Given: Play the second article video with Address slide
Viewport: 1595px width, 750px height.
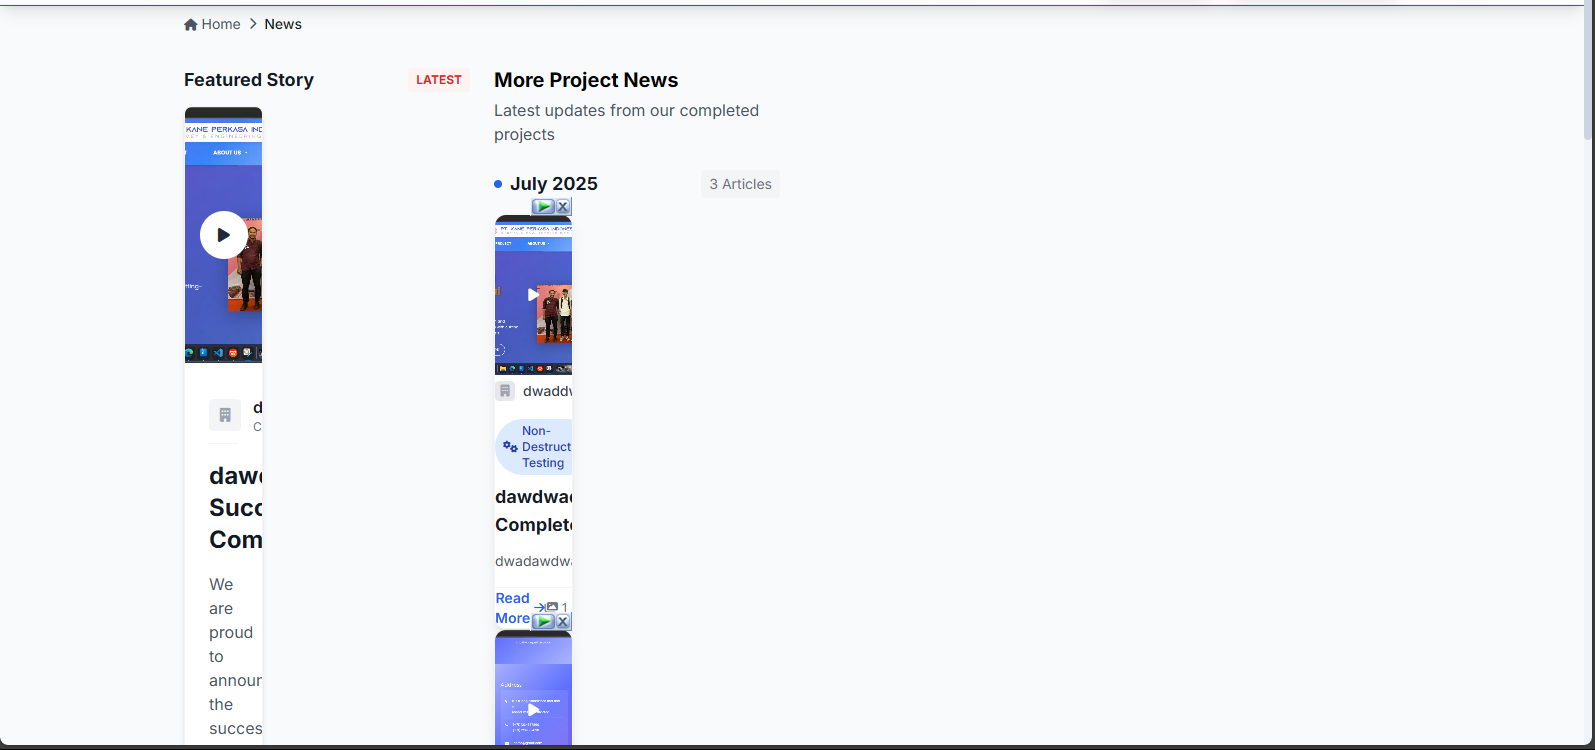Looking at the screenshot, I should (x=533, y=710).
